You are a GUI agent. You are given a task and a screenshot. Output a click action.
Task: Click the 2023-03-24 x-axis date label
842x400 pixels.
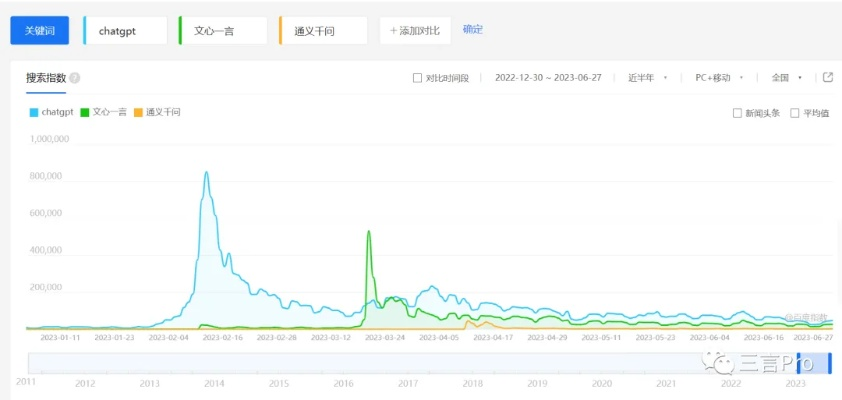click(384, 338)
